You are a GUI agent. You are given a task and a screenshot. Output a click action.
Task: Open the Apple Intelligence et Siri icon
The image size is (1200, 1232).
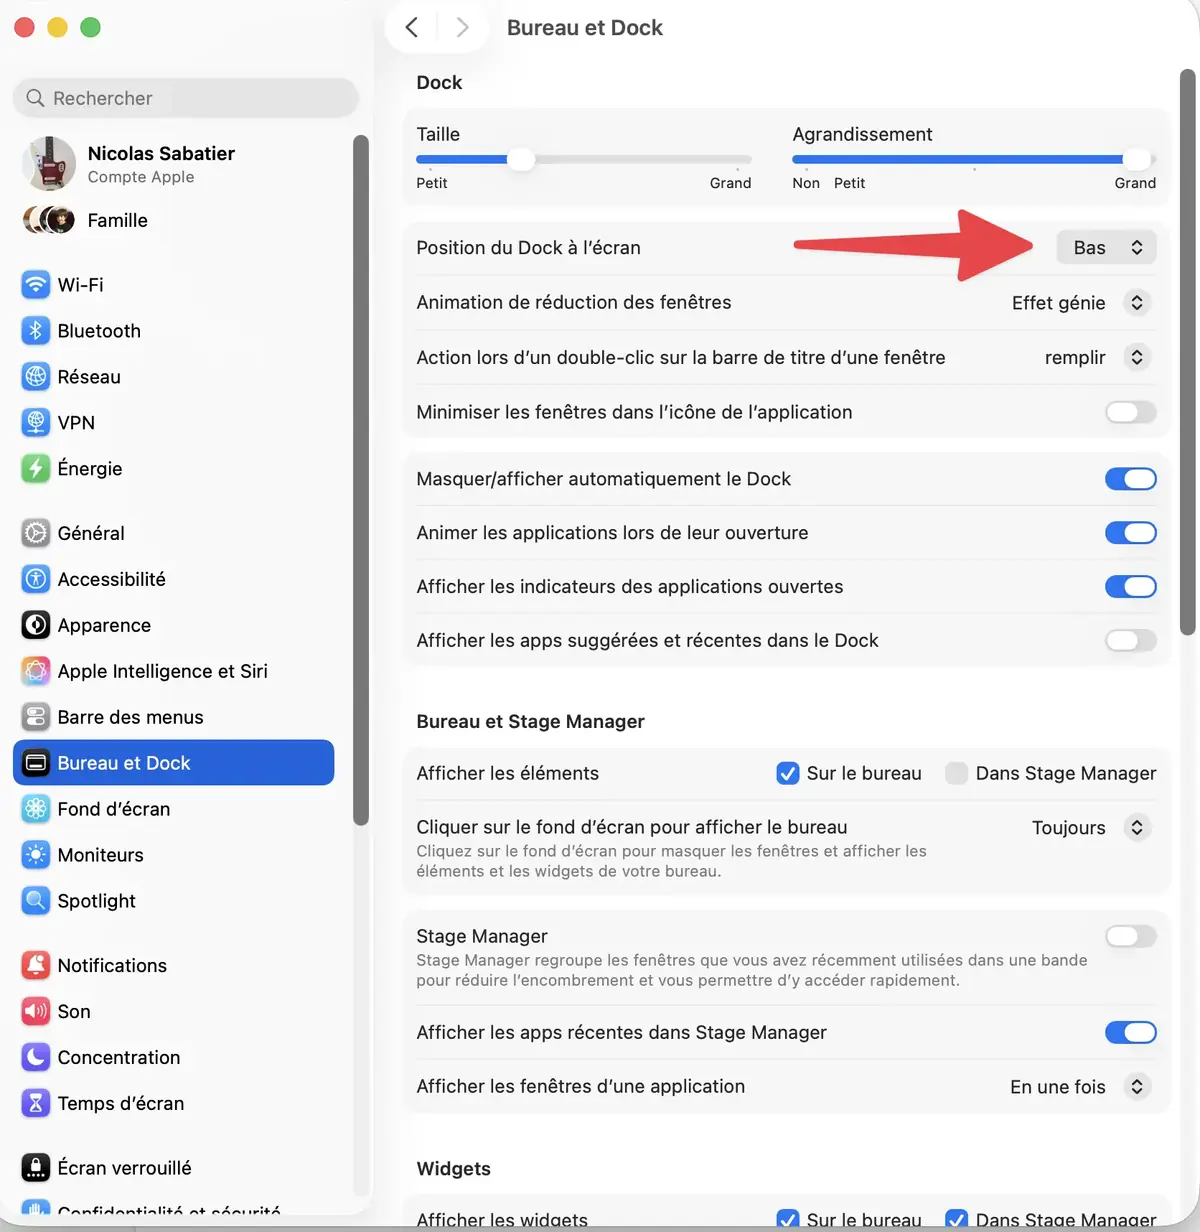click(35, 671)
